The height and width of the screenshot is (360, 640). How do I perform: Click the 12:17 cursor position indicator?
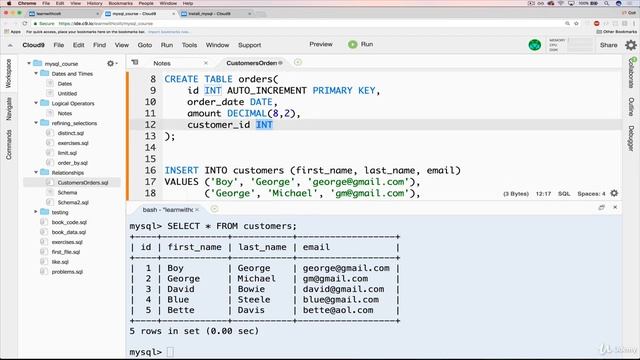click(x=543, y=194)
